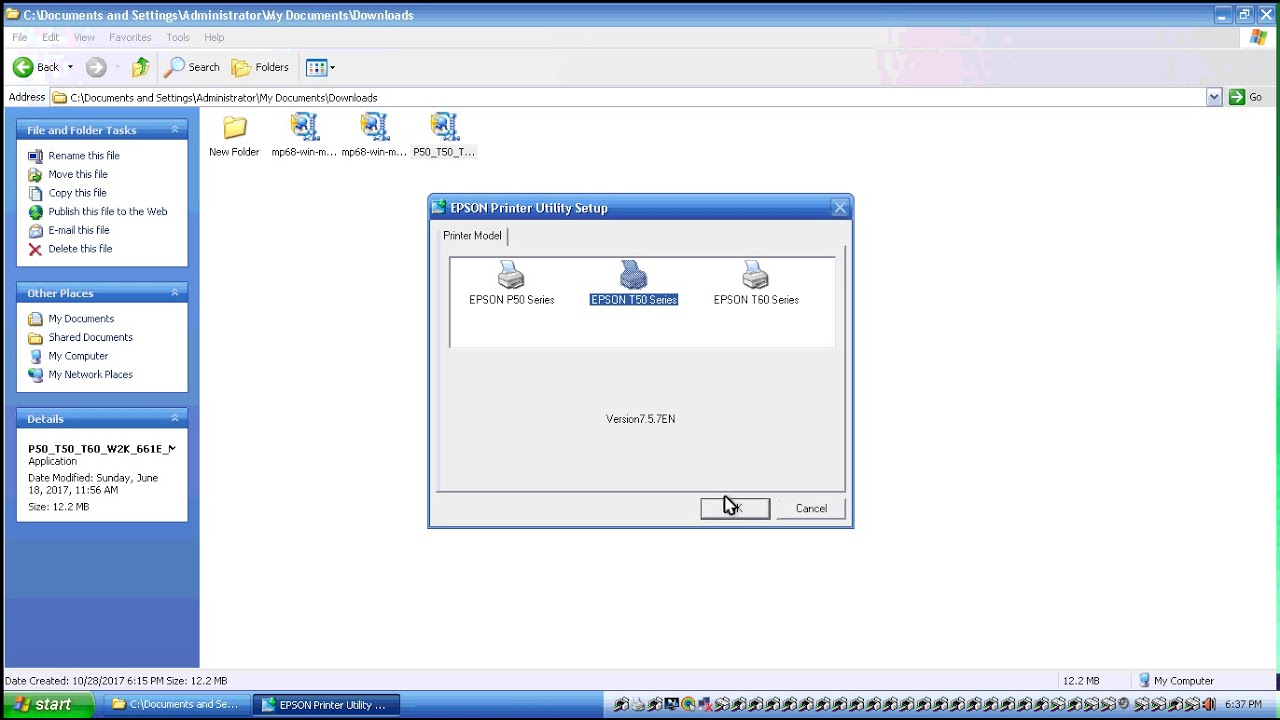Click Move this file
This screenshot has width=1280, height=720.
click(x=78, y=174)
